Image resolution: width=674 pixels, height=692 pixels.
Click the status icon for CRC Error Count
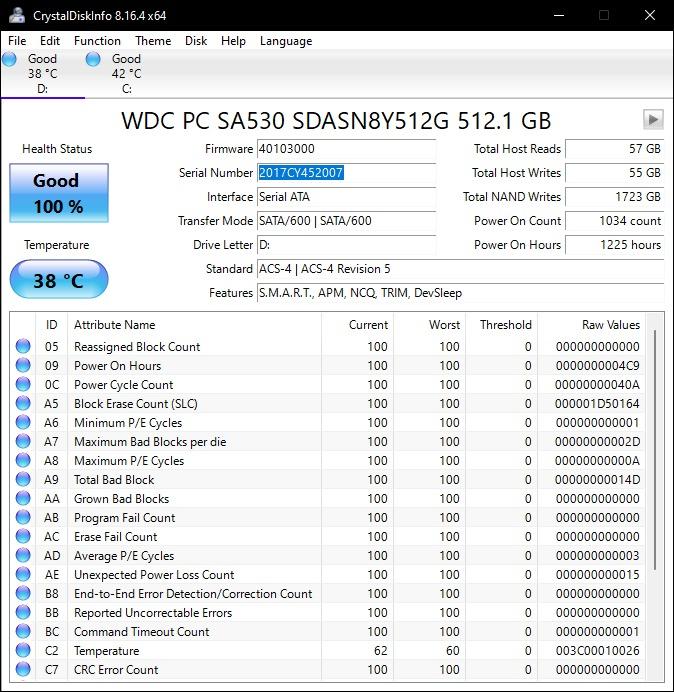click(x=23, y=669)
